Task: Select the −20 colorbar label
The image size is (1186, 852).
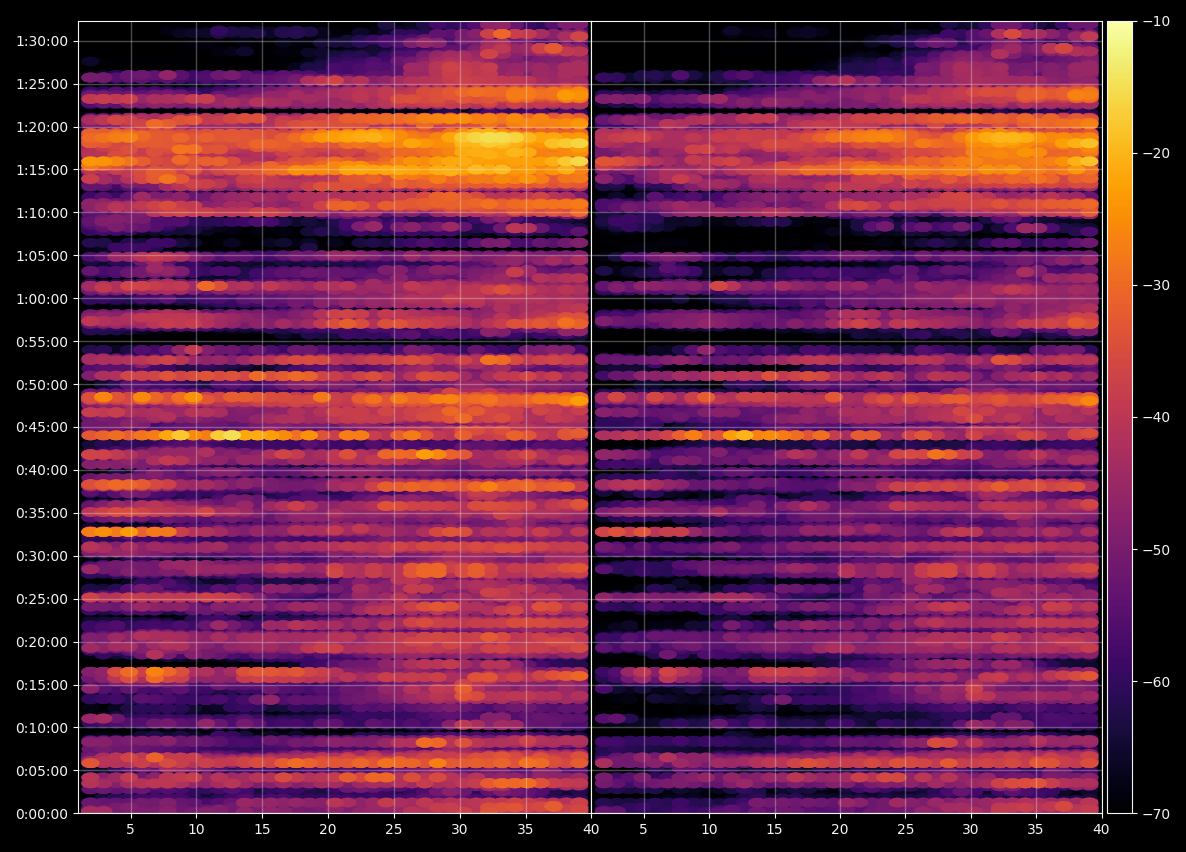Action: click(x=1155, y=154)
